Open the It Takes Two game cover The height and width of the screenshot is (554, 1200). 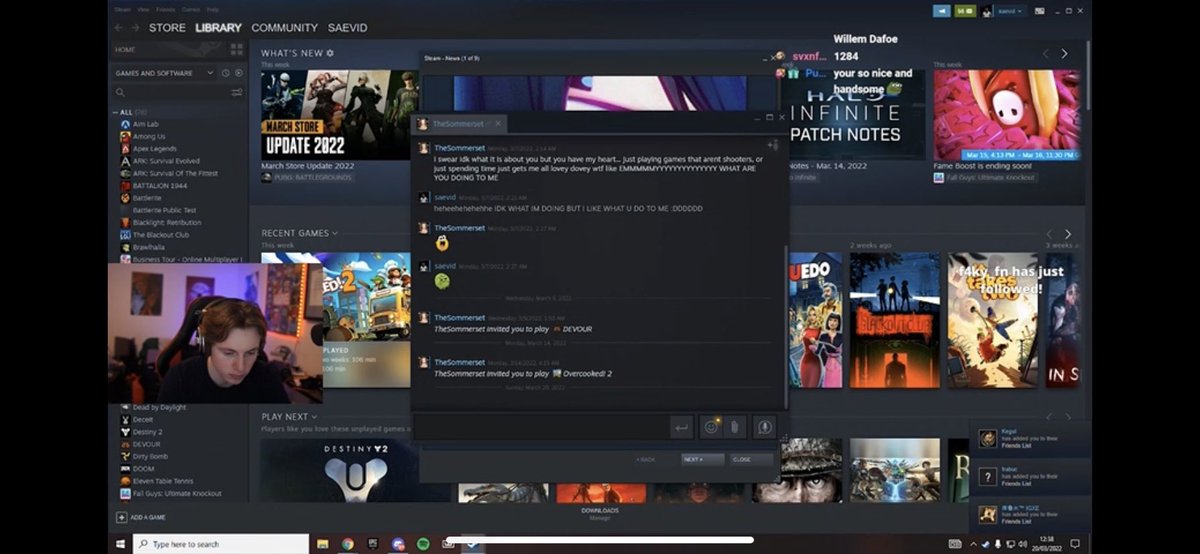coord(993,319)
